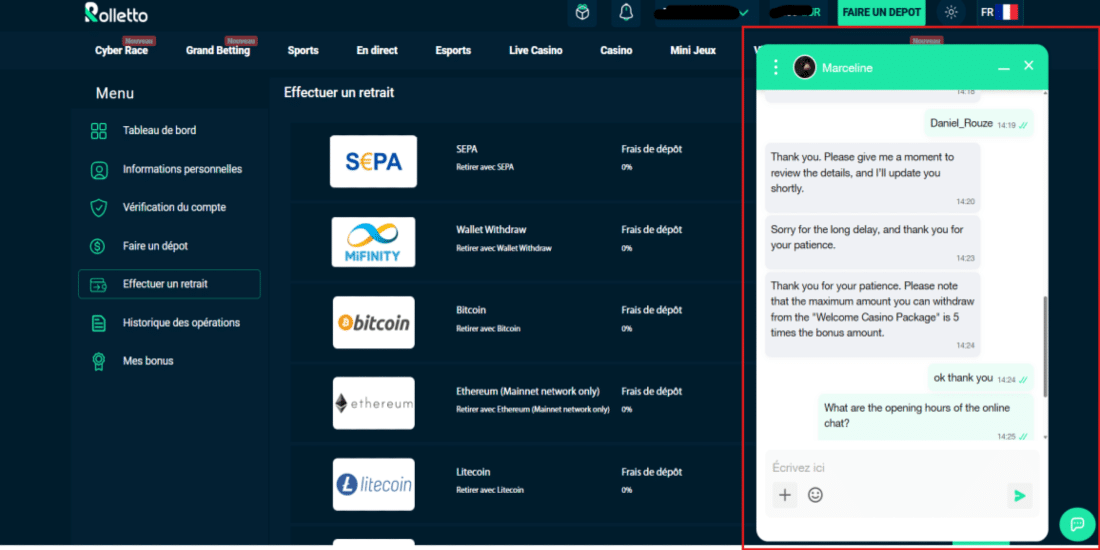Open the Grand Betting tab
Screen dimensions: 1100x550
point(217,51)
